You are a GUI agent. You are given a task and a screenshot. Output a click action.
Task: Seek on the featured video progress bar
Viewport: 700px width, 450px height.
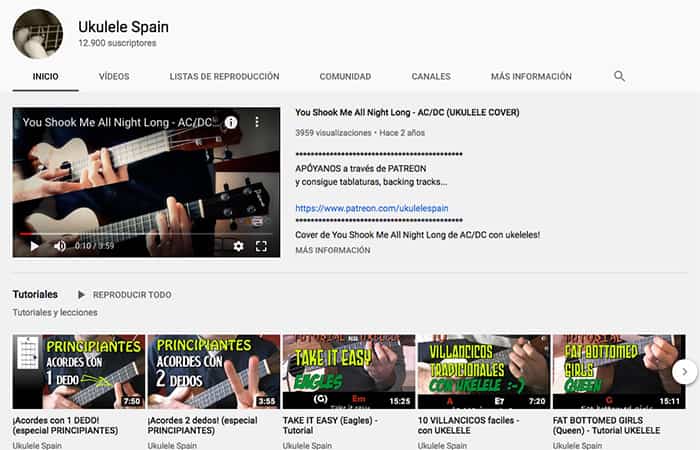pyautogui.click(x=146, y=233)
